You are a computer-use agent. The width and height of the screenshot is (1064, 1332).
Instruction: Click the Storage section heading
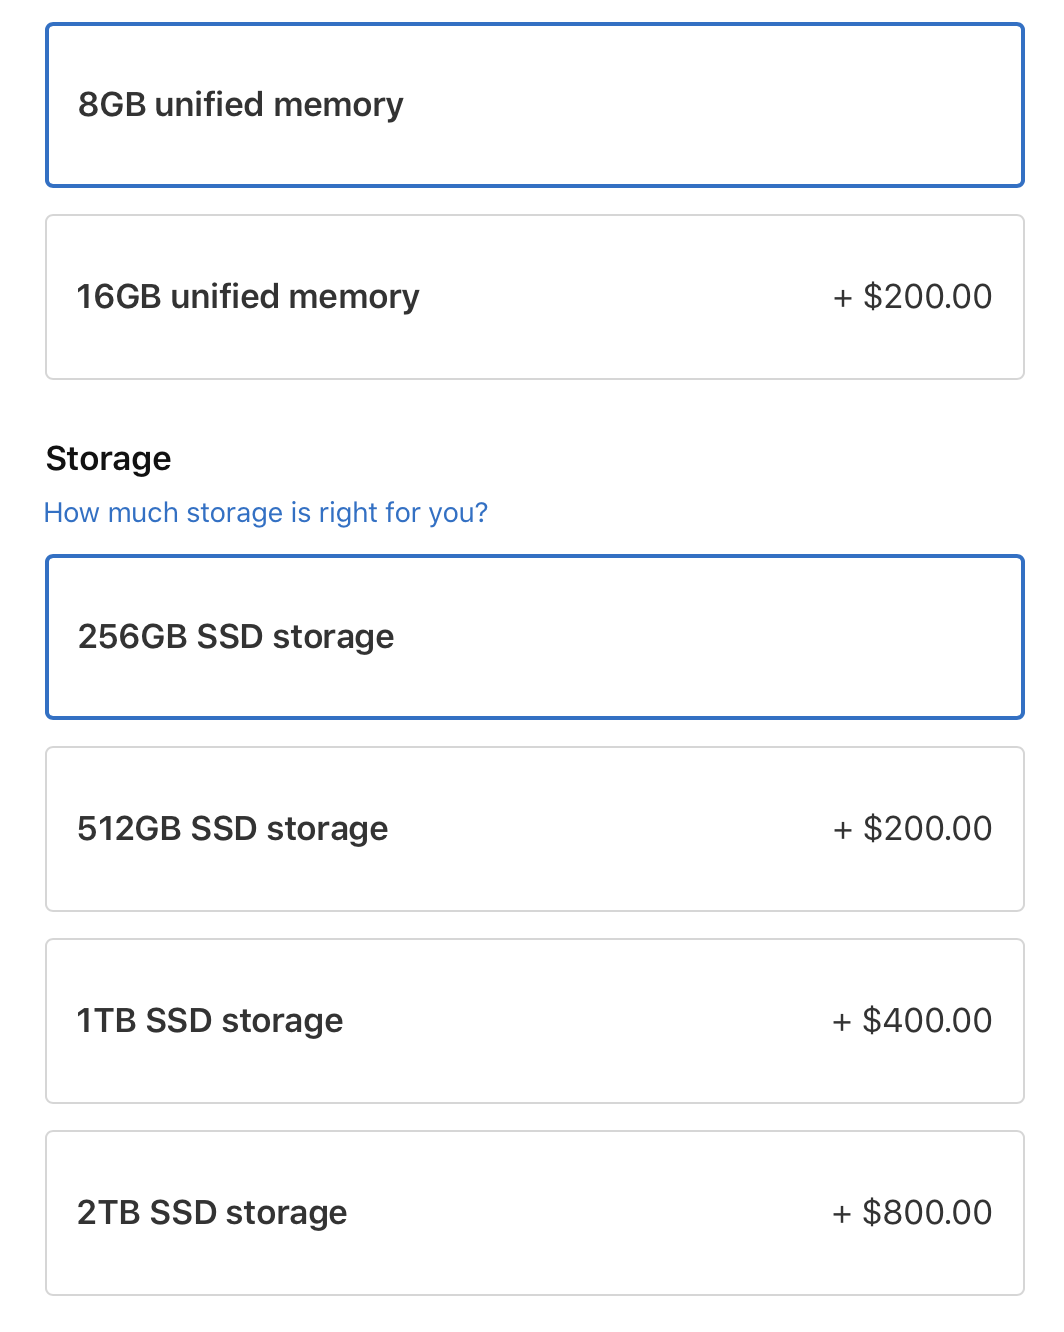click(108, 458)
